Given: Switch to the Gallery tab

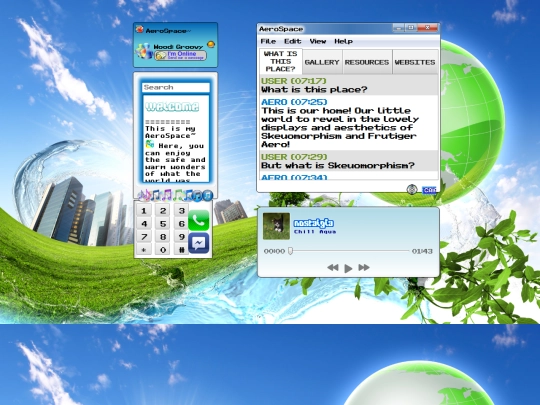Looking at the screenshot, I should [322, 62].
